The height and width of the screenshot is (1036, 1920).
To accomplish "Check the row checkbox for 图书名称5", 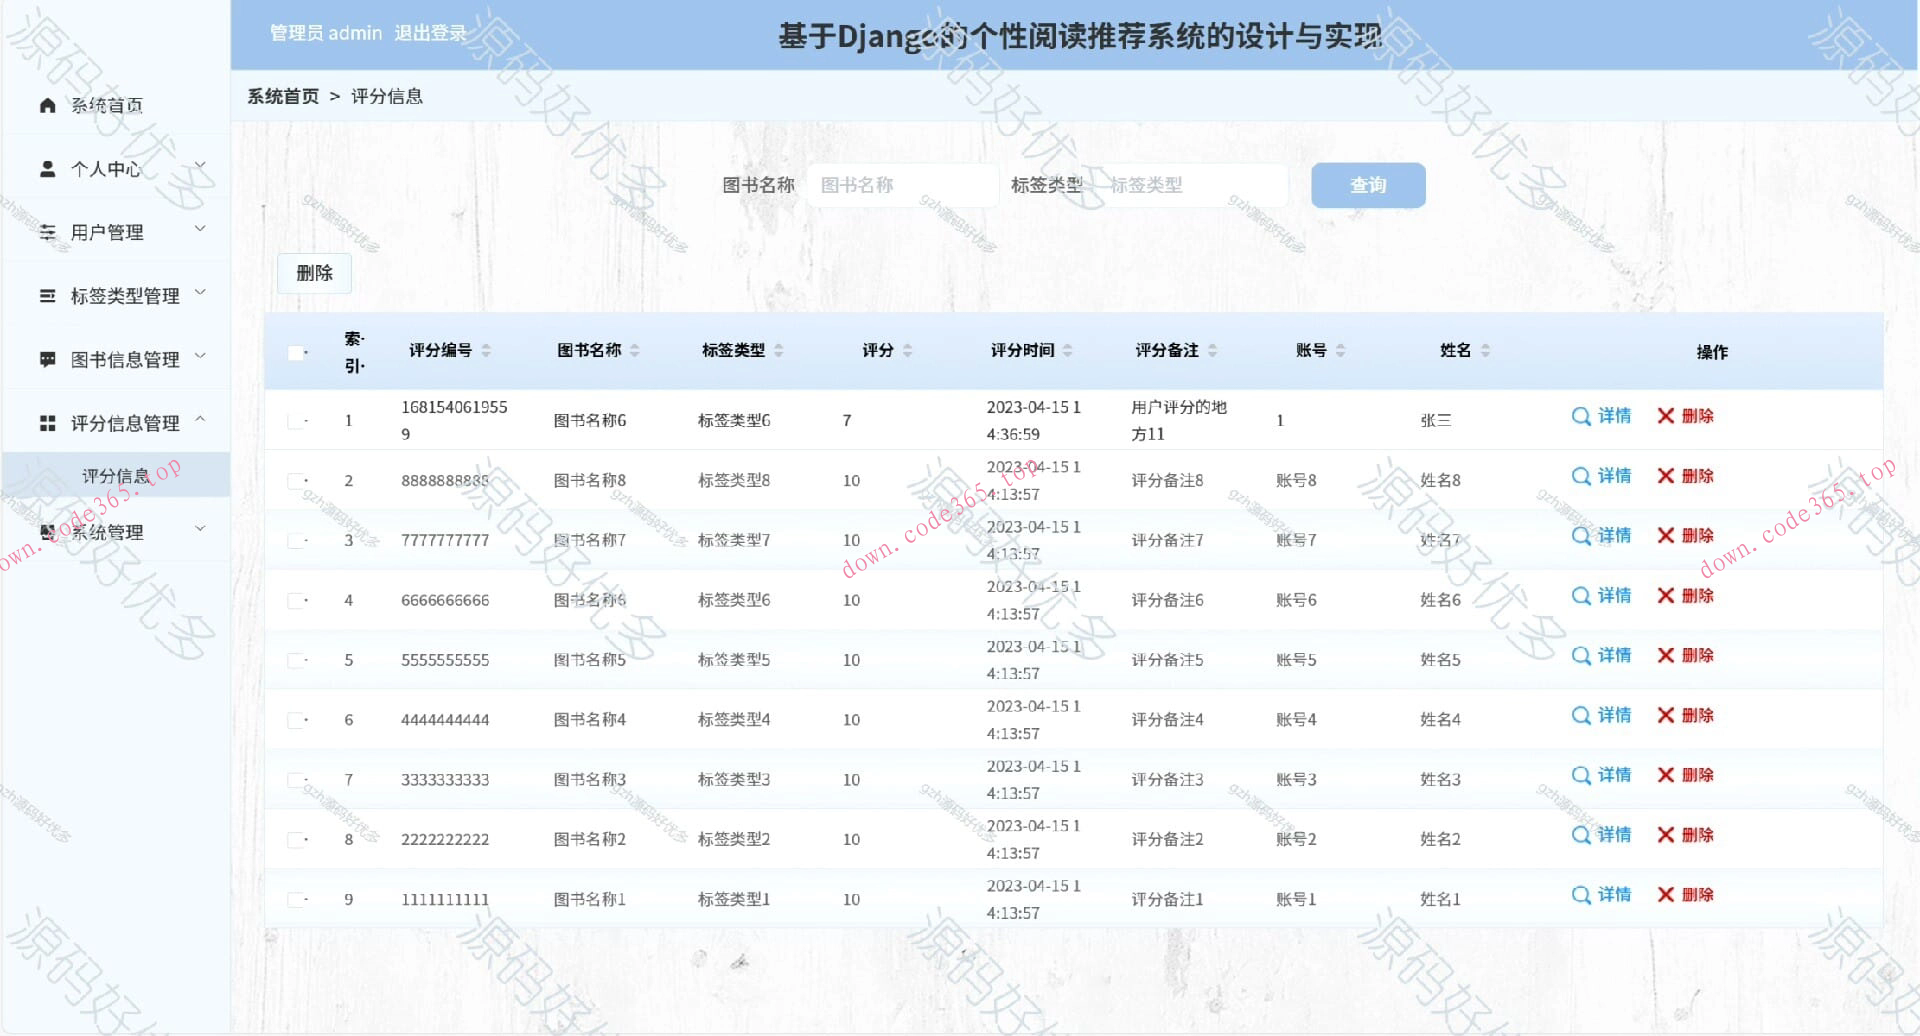I will 294,659.
